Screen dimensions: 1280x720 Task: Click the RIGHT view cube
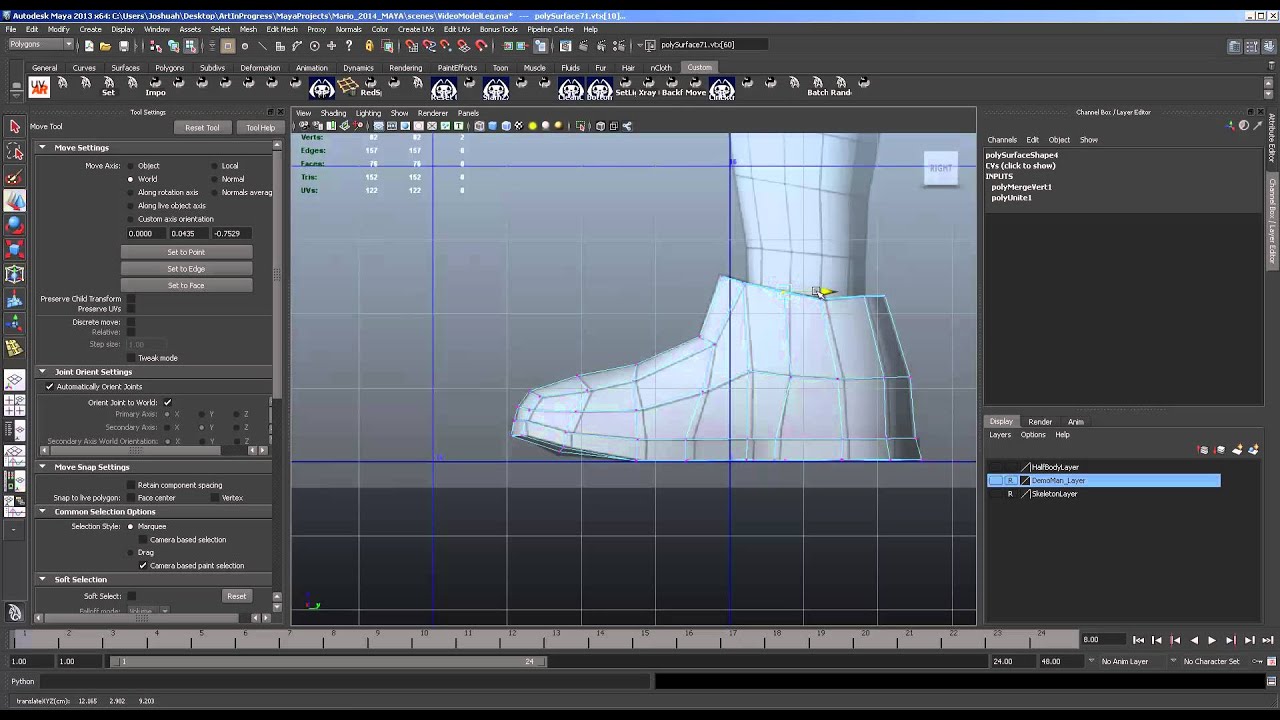click(x=941, y=168)
